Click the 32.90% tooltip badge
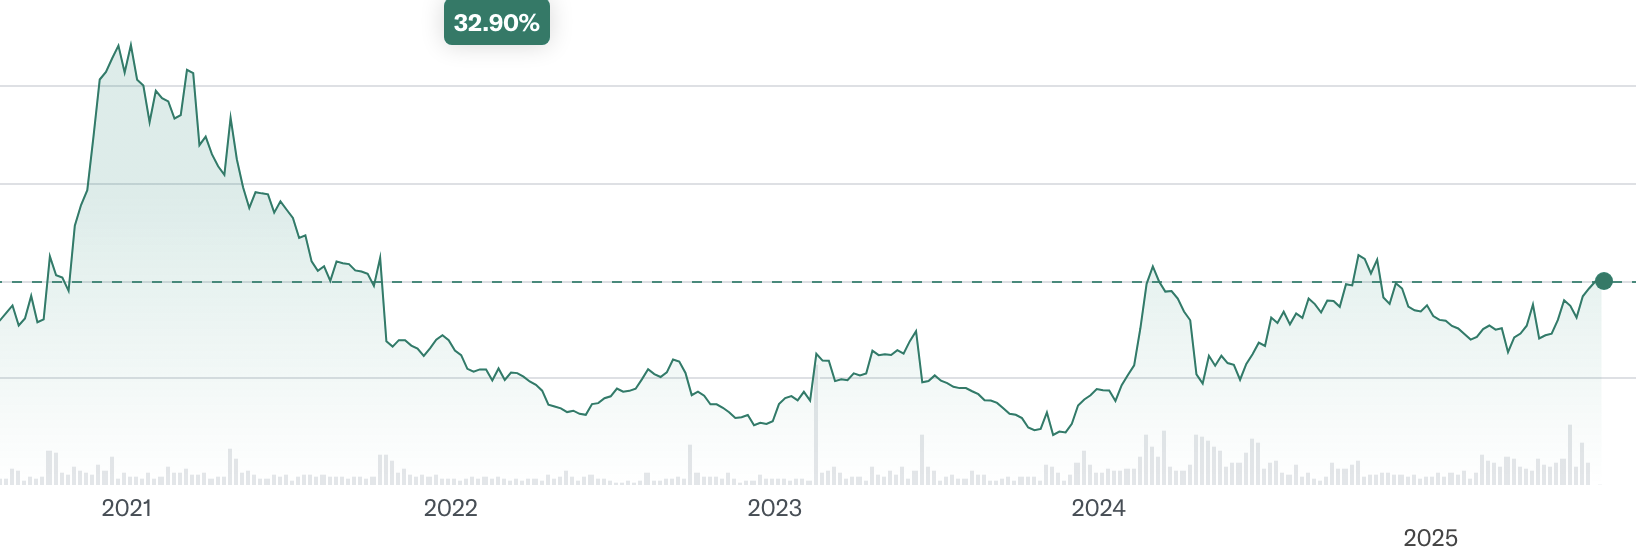This screenshot has height=550, width=1636. coord(497,23)
